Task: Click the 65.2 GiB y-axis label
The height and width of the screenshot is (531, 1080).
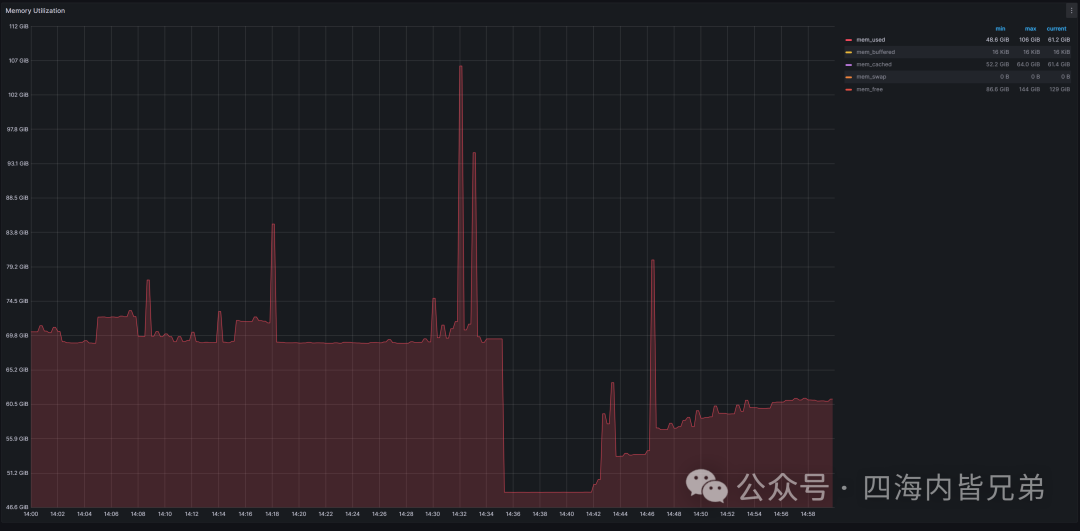Action: [x=19, y=370]
